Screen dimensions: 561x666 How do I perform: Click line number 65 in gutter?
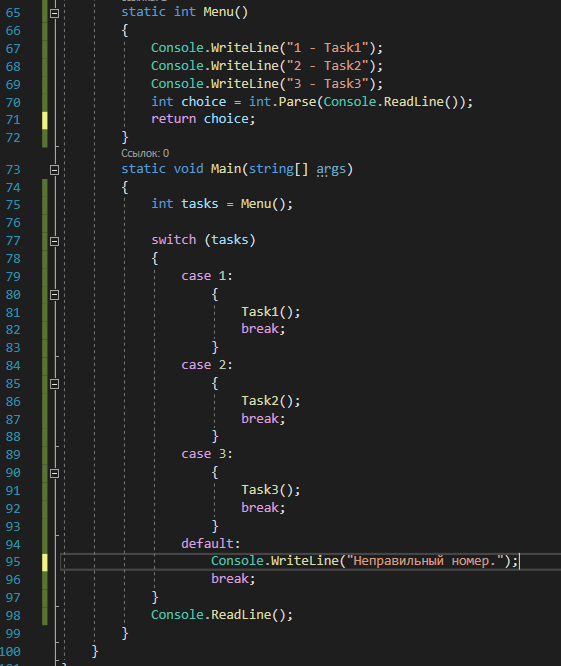click(x=13, y=13)
